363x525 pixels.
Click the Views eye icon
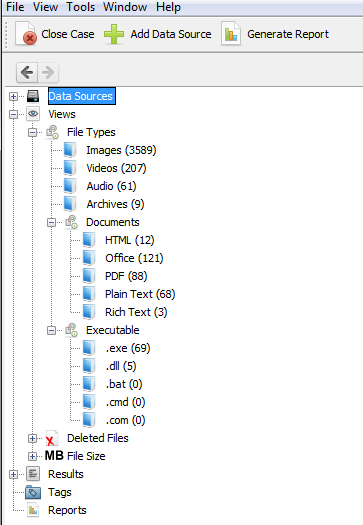click(x=33, y=114)
